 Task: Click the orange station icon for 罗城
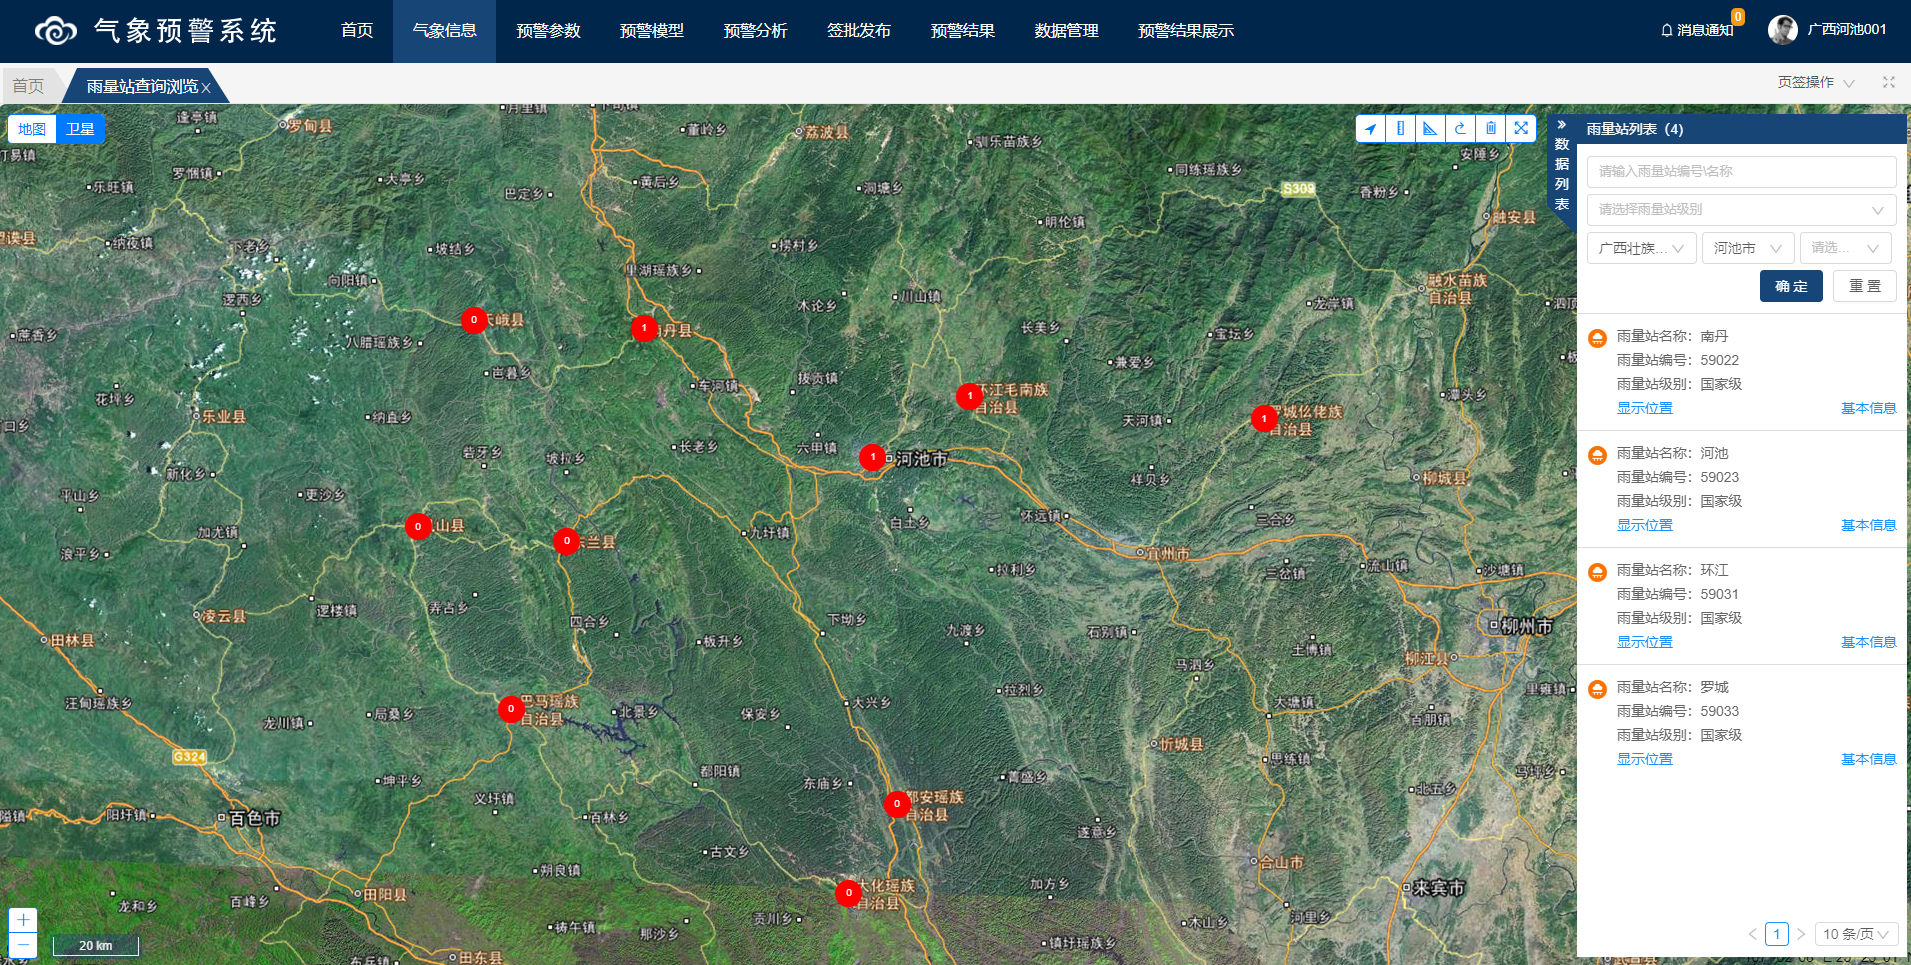[x=1597, y=689]
